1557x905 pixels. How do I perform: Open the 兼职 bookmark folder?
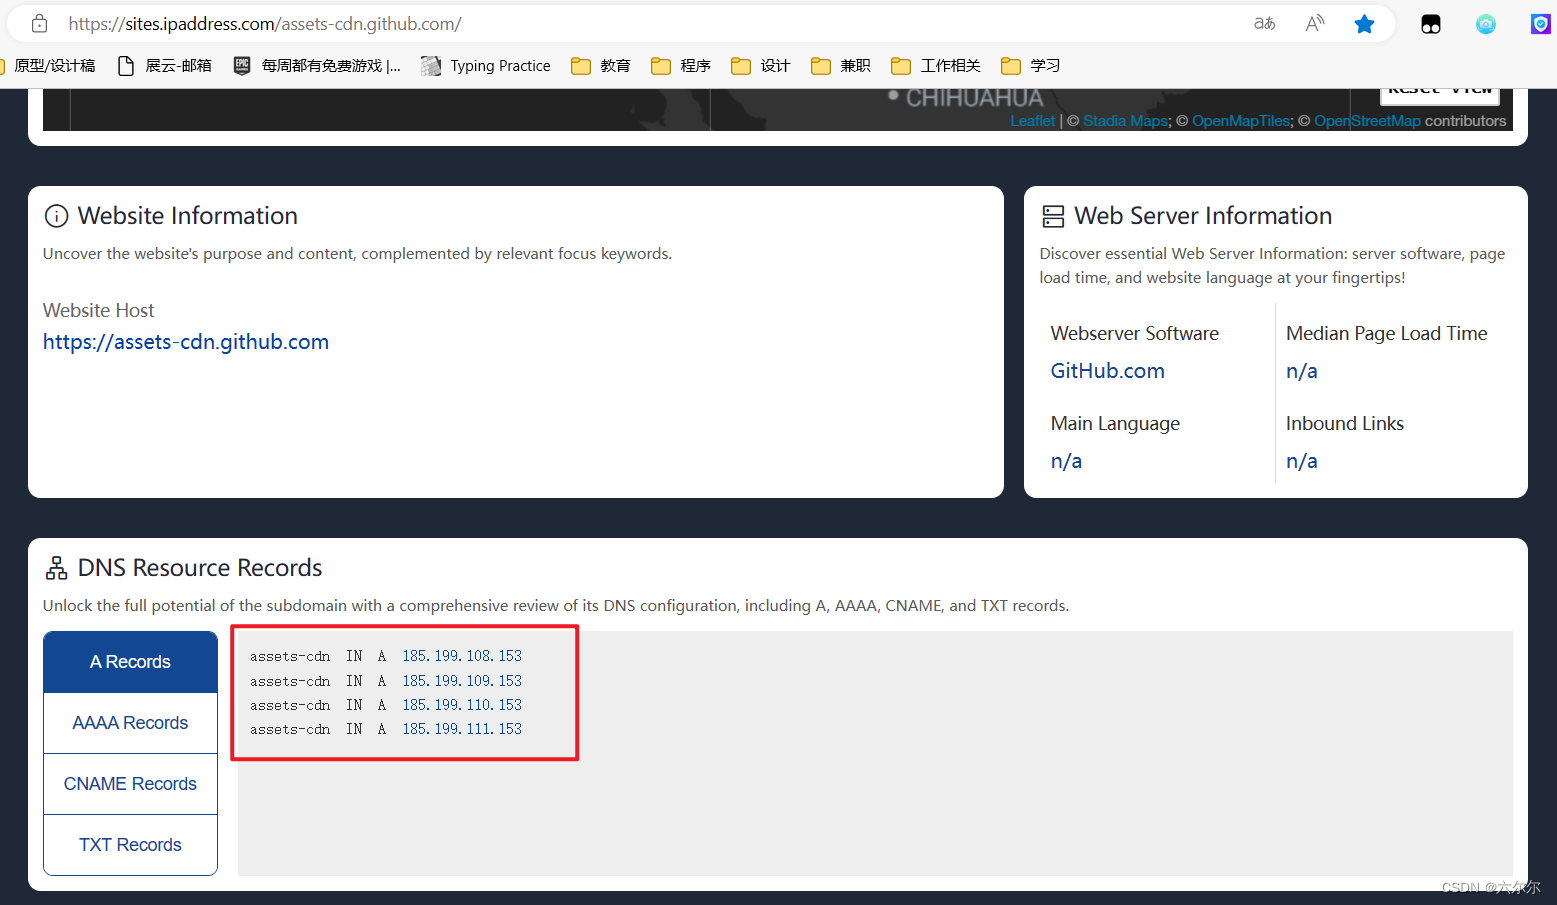pyautogui.click(x=841, y=66)
